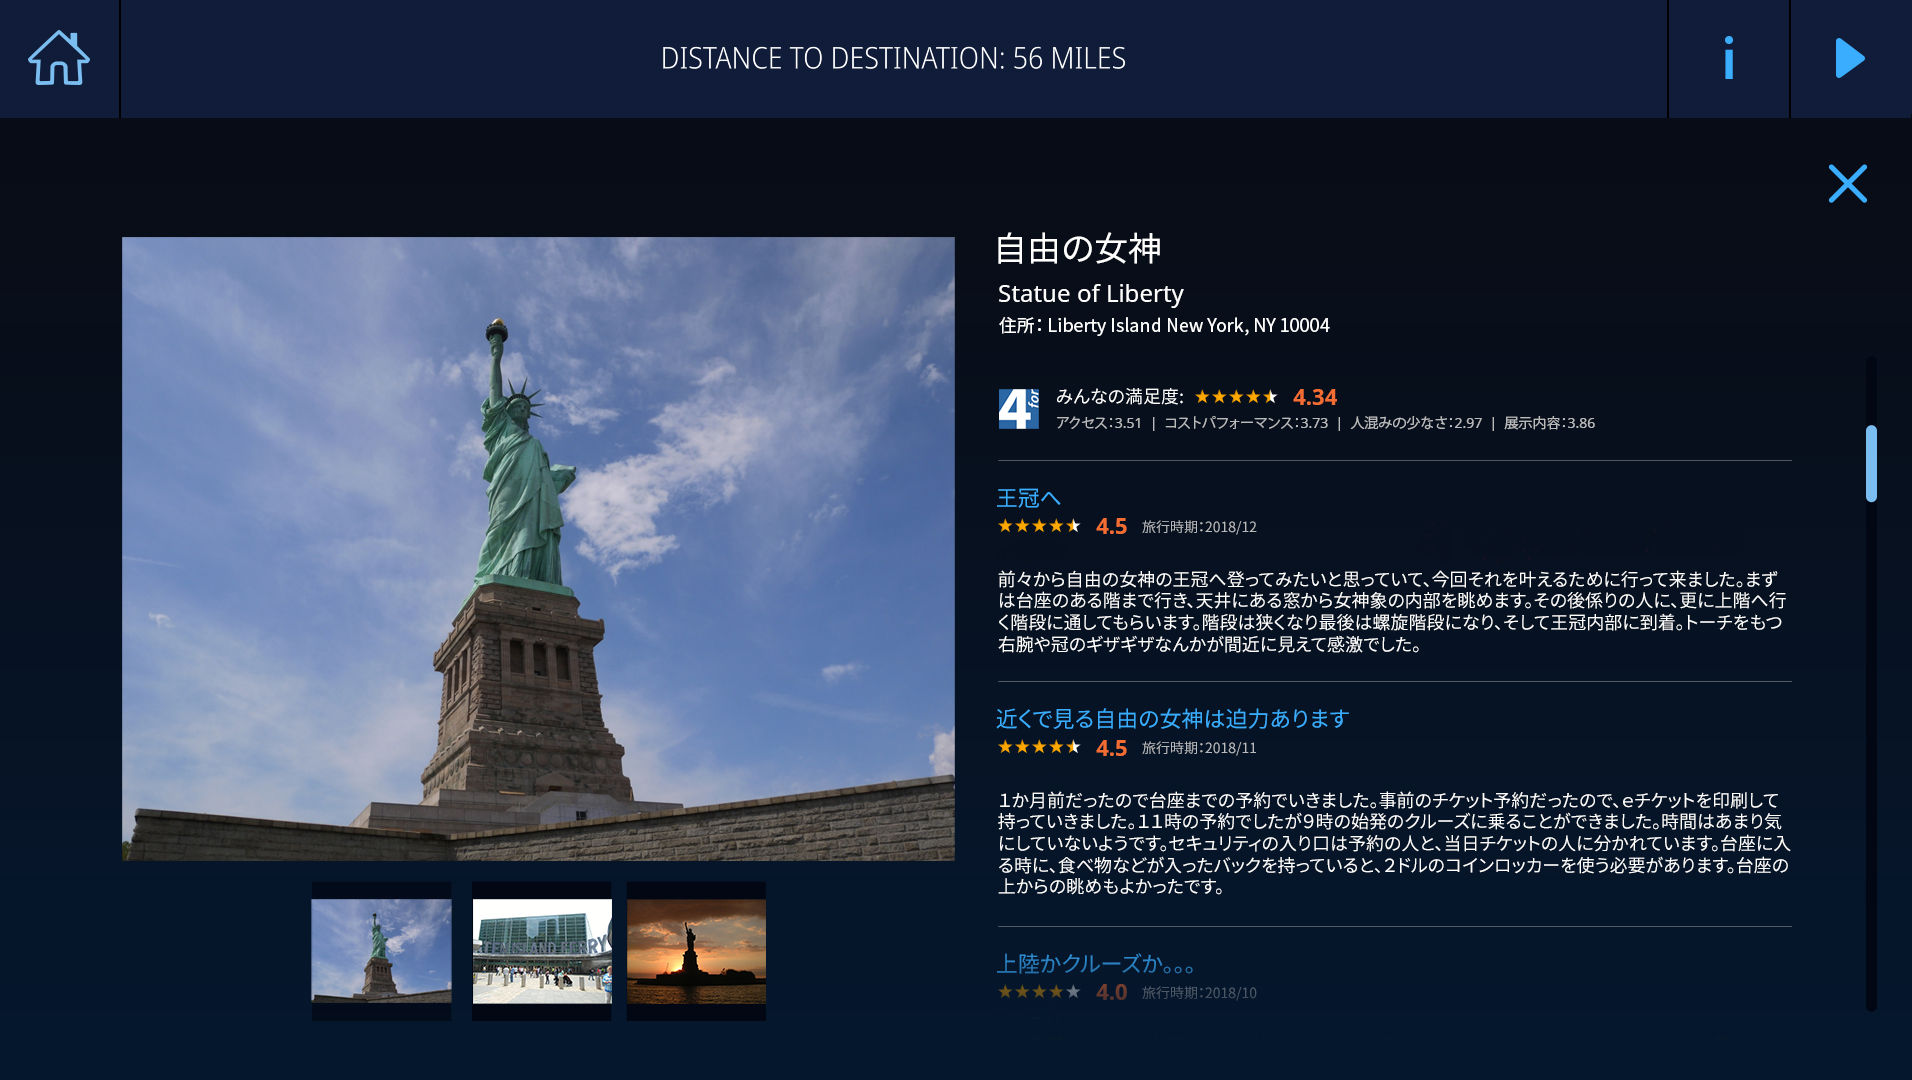Click the 人混みの少なさ:2.97 score

click(1416, 423)
